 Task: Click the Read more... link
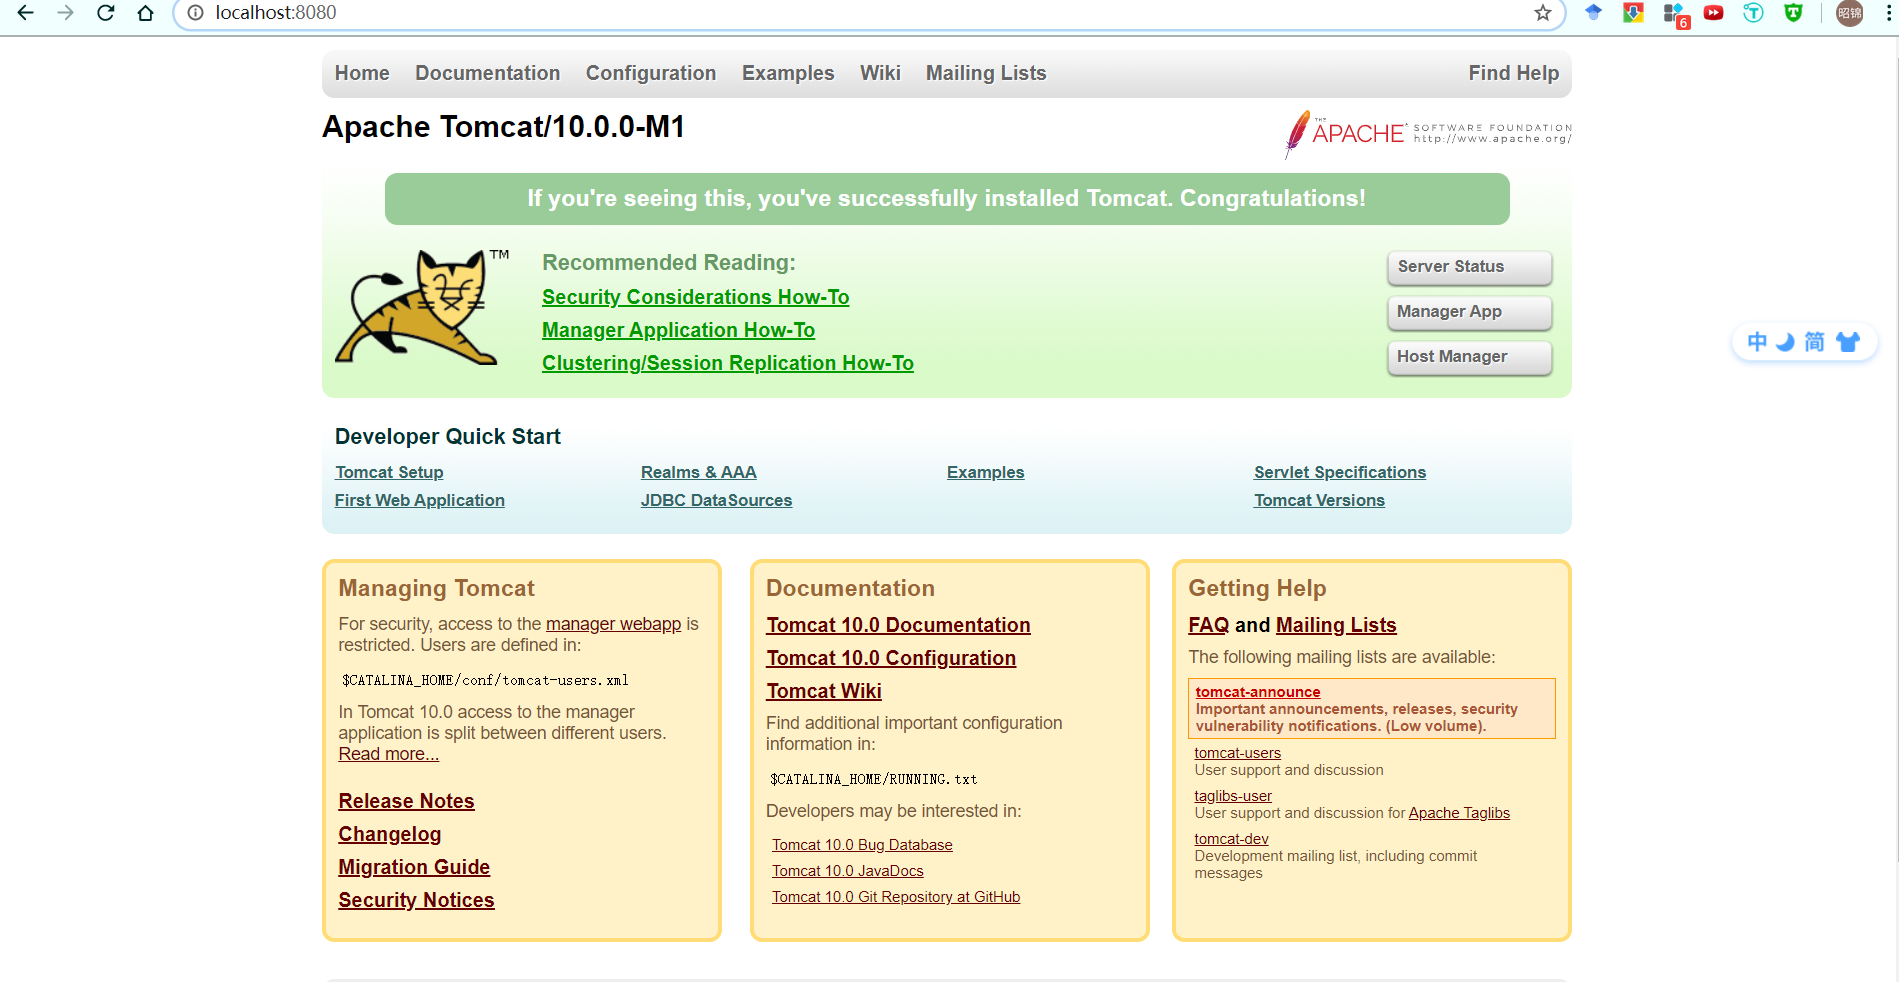click(x=389, y=754)
